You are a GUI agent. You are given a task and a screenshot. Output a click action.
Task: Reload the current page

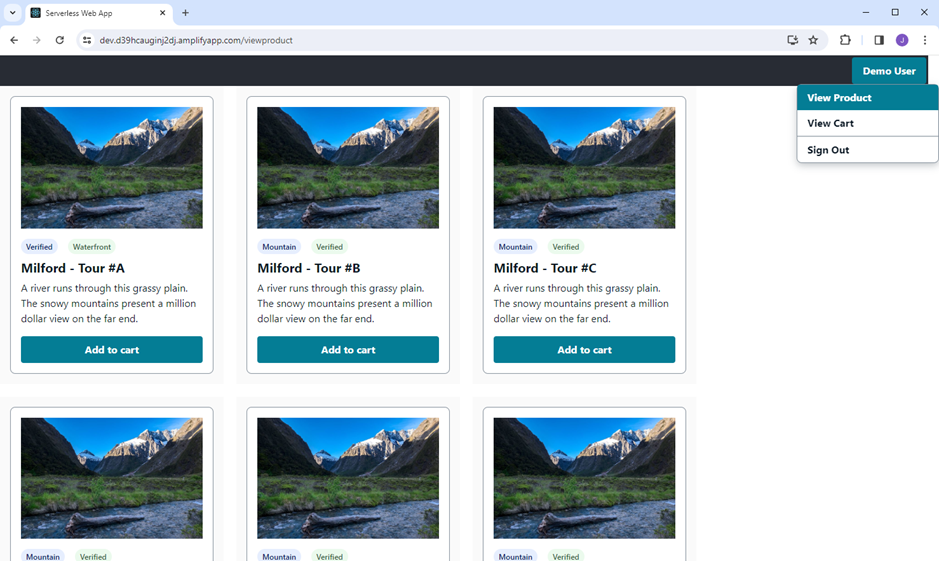tap(59, 40)
